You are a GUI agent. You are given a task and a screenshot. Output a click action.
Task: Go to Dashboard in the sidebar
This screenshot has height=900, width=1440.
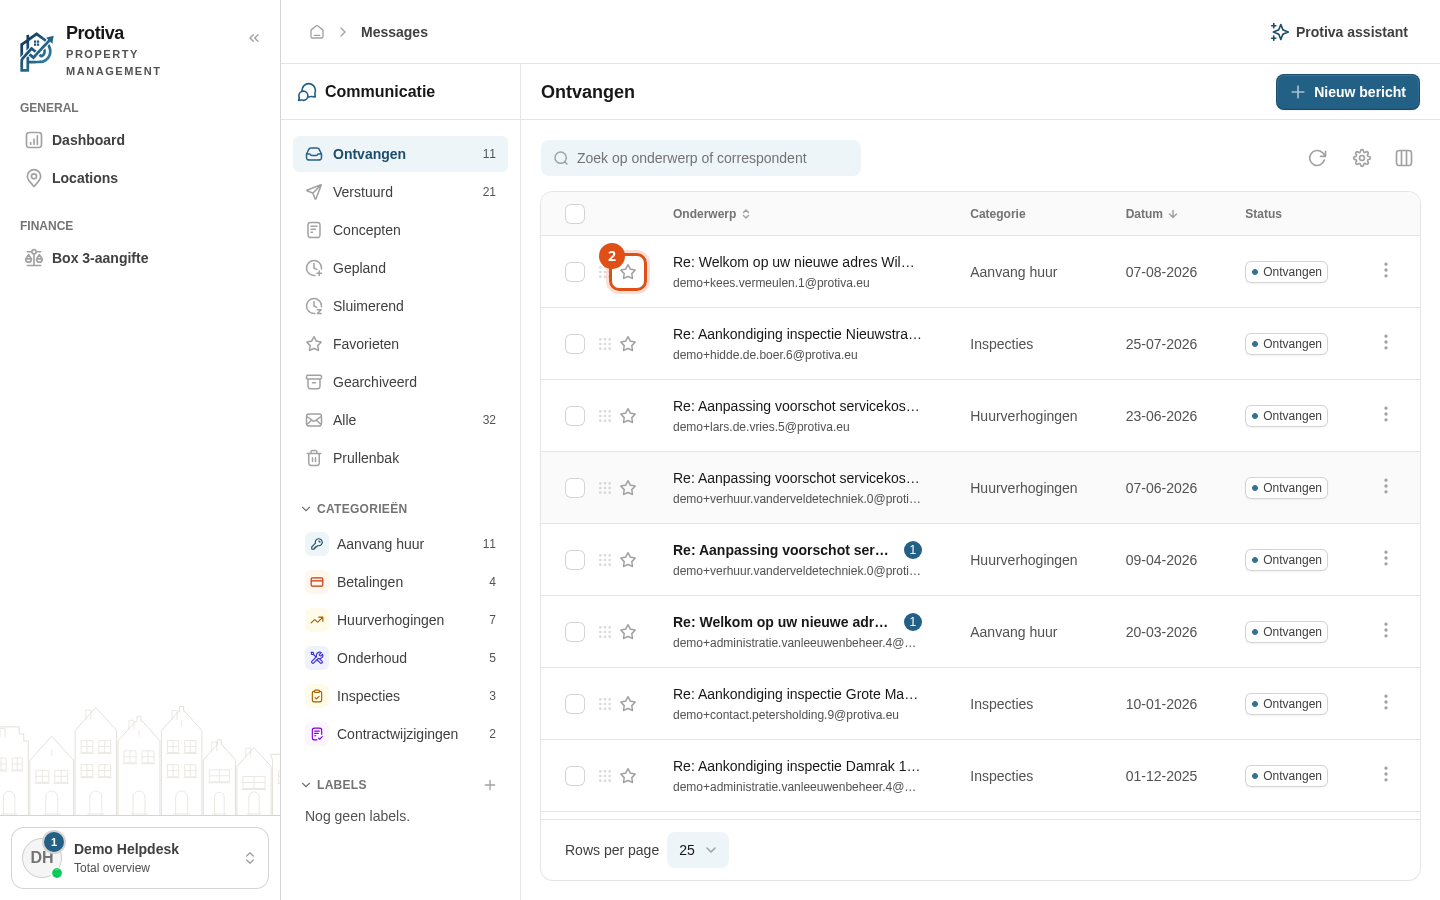coord(140,140)
